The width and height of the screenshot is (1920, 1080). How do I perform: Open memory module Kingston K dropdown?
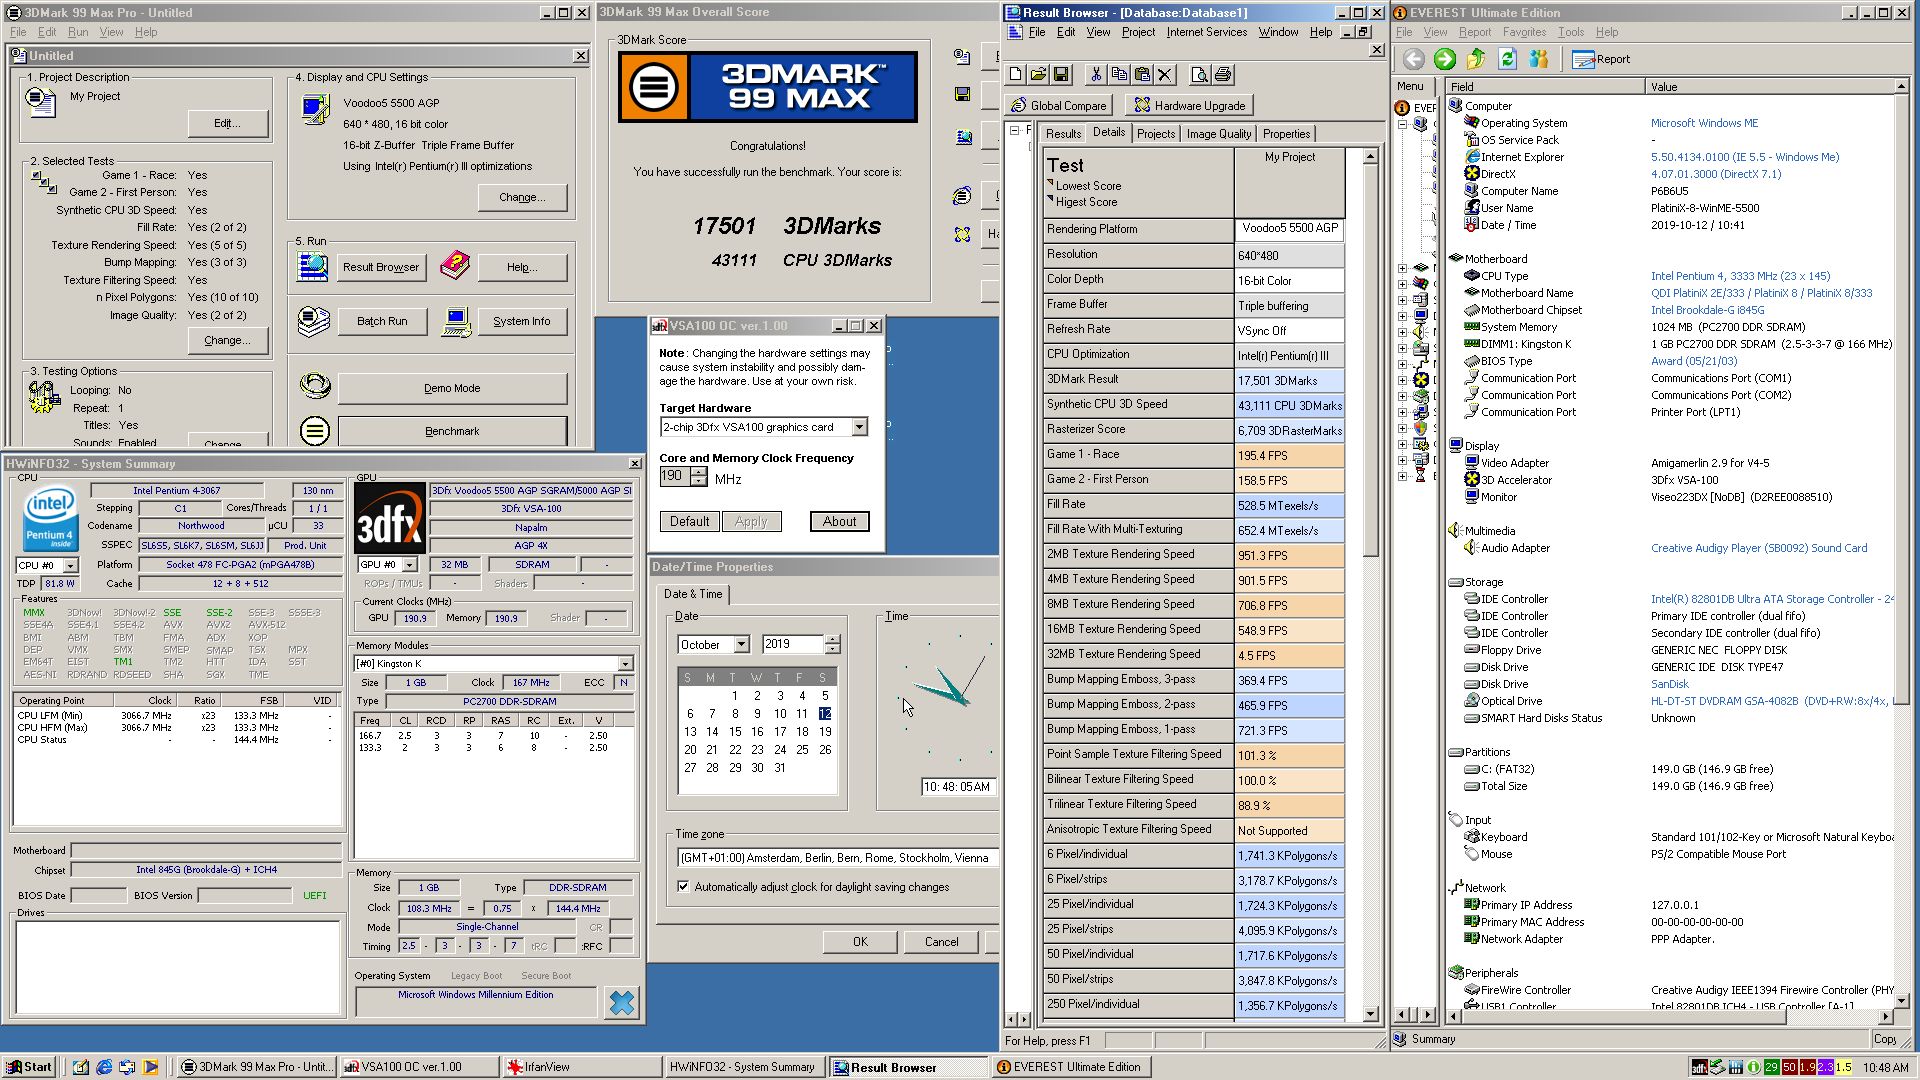(x=625, y=663)
